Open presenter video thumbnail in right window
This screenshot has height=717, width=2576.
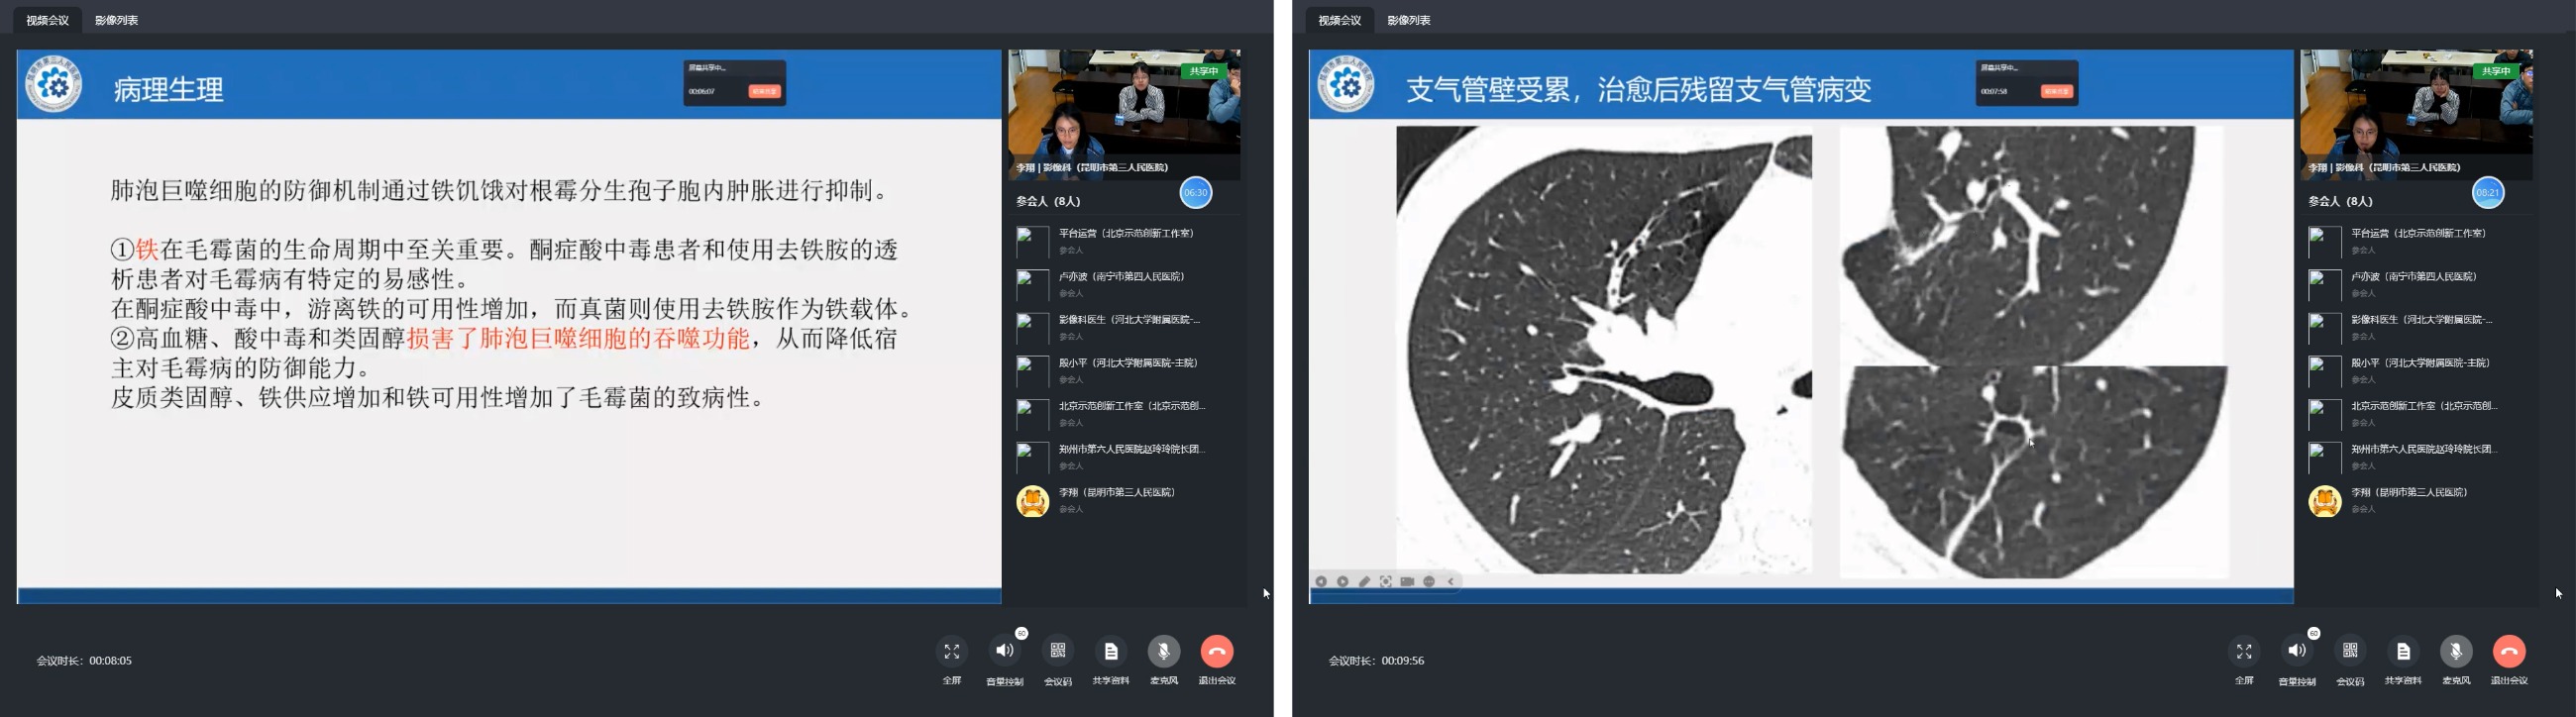pyautogui.click(x=2416, y=115)
